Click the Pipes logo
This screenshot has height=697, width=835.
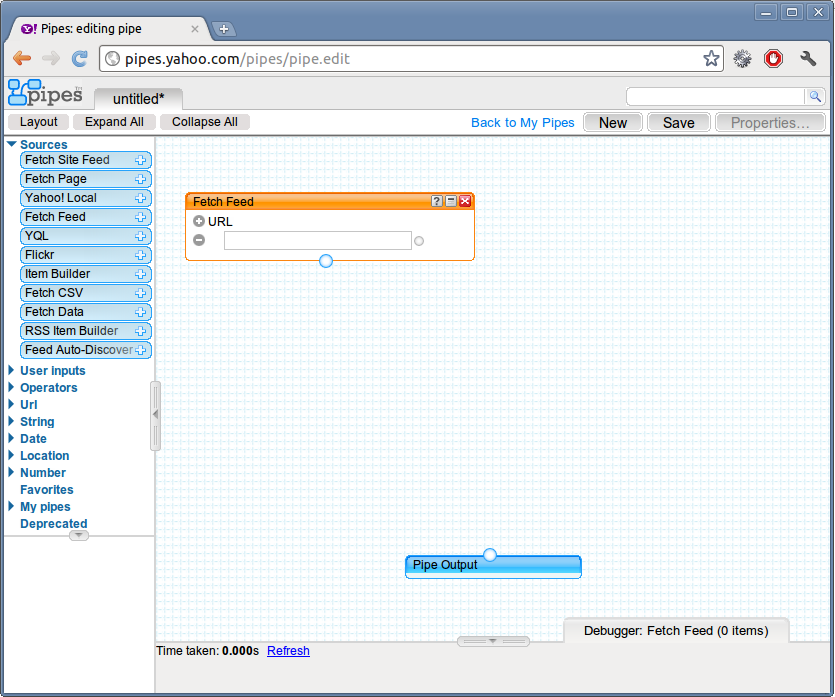click(x=45, y=93)
